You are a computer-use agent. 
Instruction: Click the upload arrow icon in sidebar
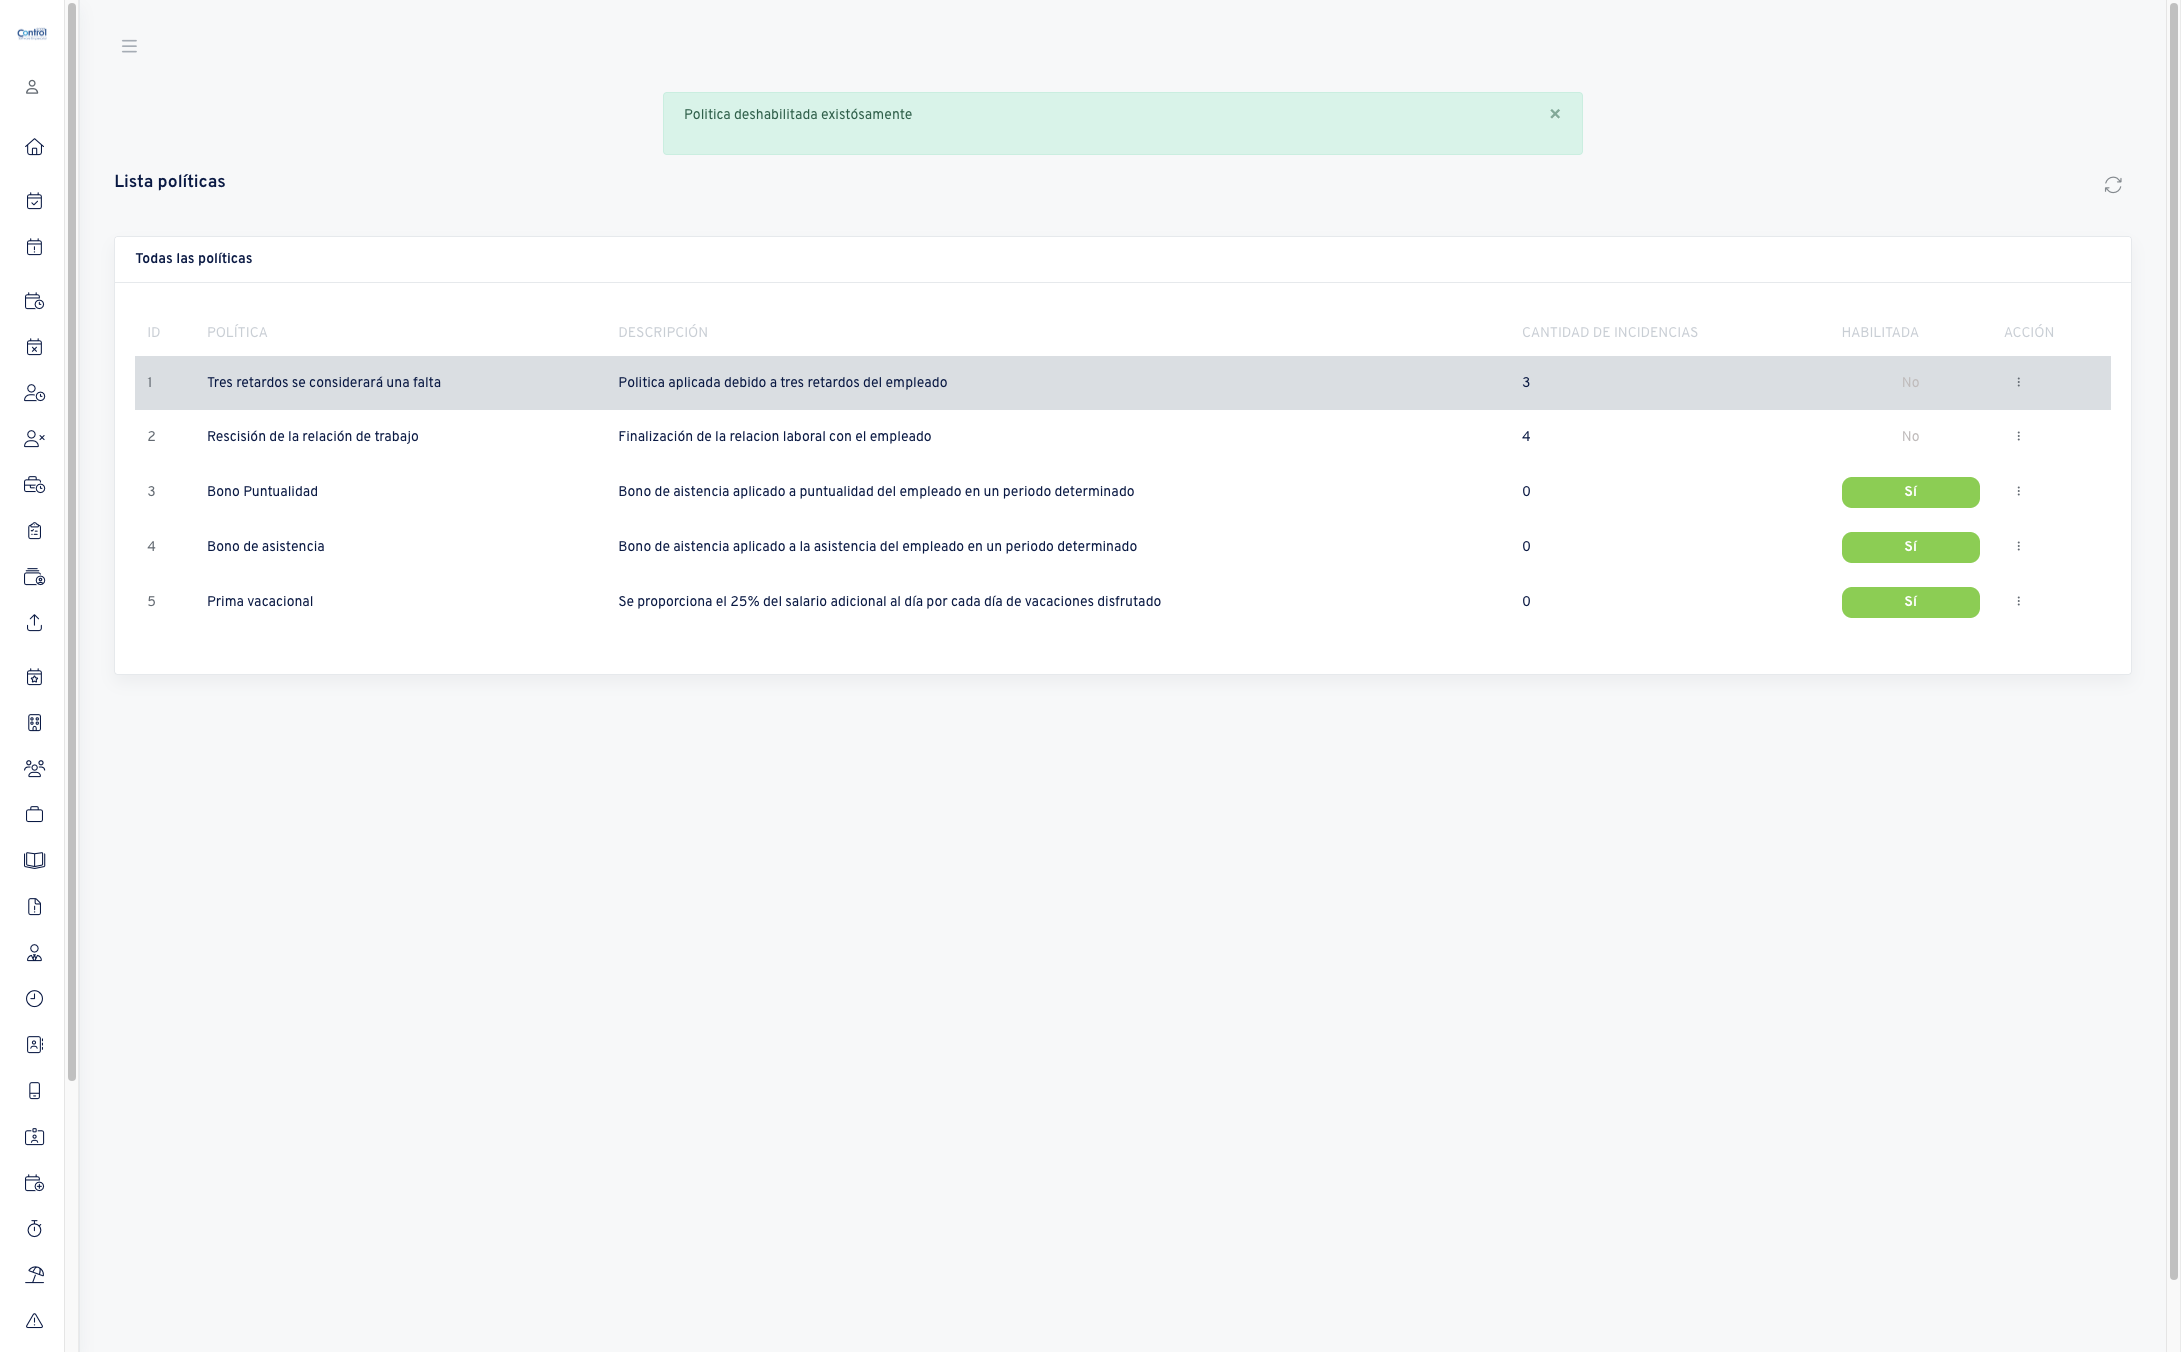coord(34,623)
